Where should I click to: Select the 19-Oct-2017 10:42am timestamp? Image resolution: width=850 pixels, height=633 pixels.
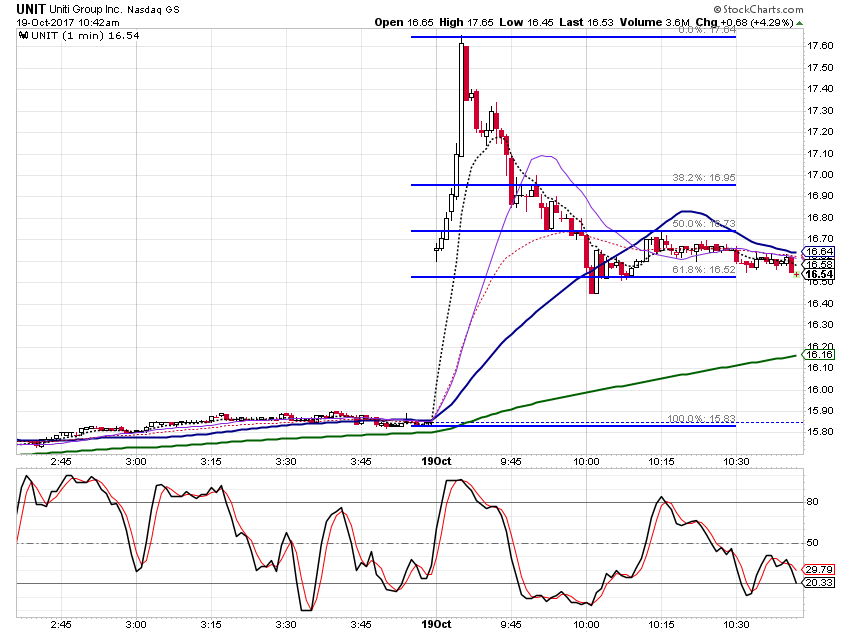(x=68, y=23)
